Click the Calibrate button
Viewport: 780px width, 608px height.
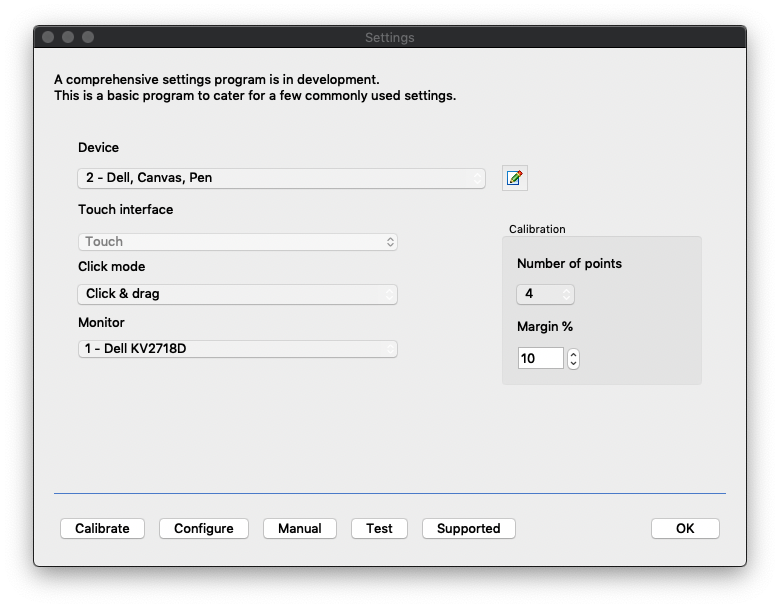102,528
